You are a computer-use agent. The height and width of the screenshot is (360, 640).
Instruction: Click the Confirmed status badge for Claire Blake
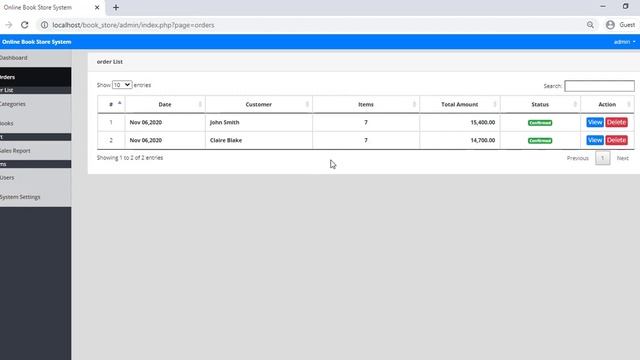(540, 141)
